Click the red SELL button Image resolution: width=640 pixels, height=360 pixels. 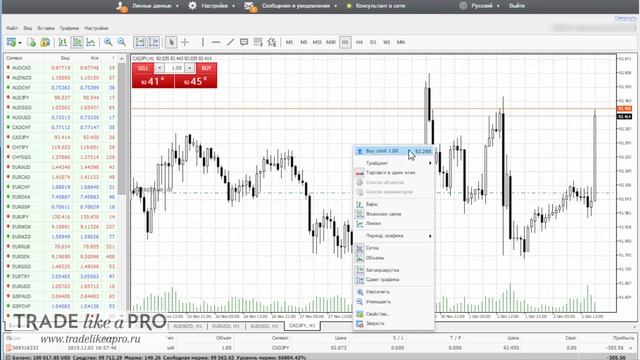(143, 68)
